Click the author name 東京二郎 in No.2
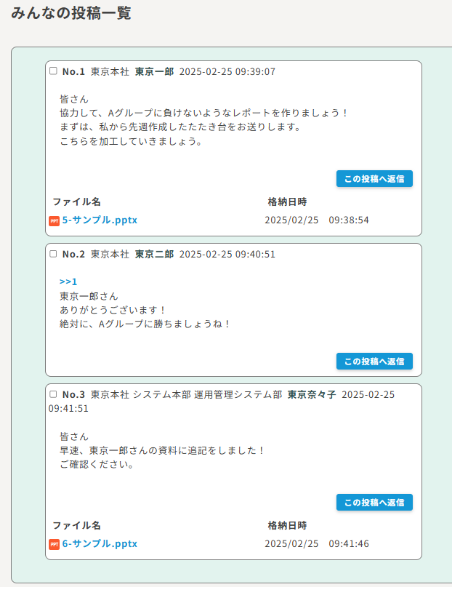The image size is (452, 594). point(154,254)
